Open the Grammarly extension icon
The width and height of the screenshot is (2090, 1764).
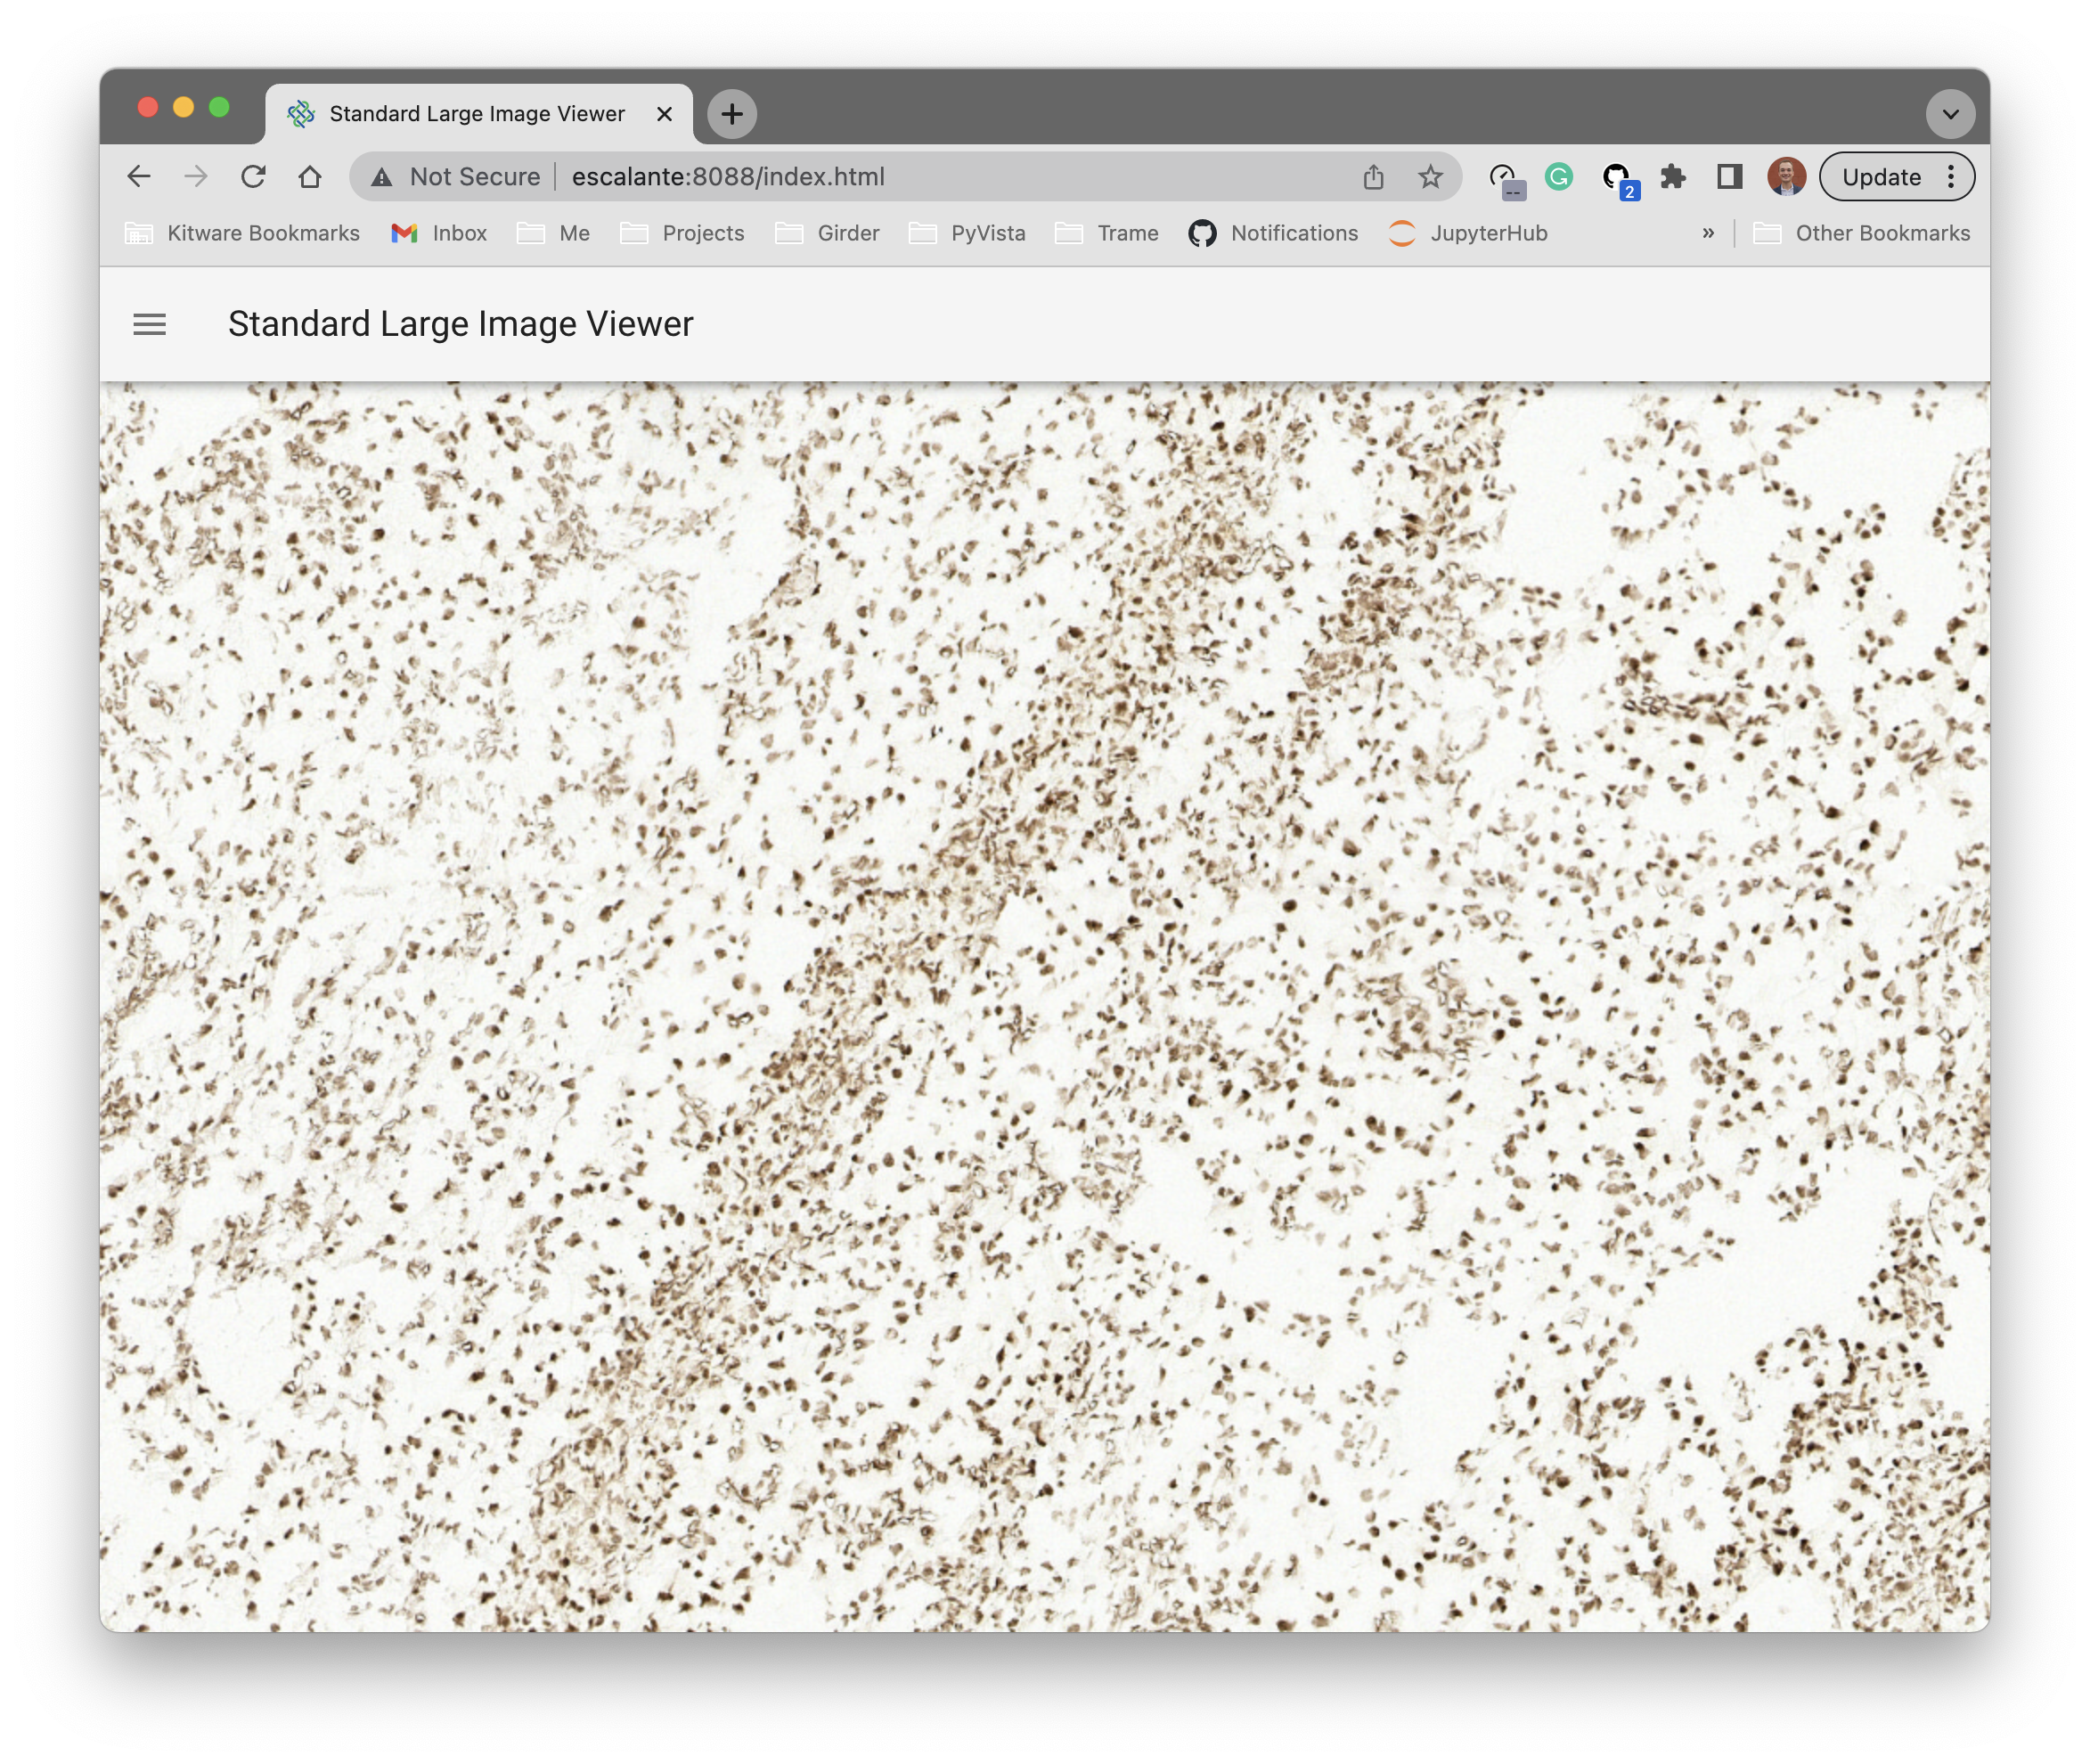(1558, 177)
